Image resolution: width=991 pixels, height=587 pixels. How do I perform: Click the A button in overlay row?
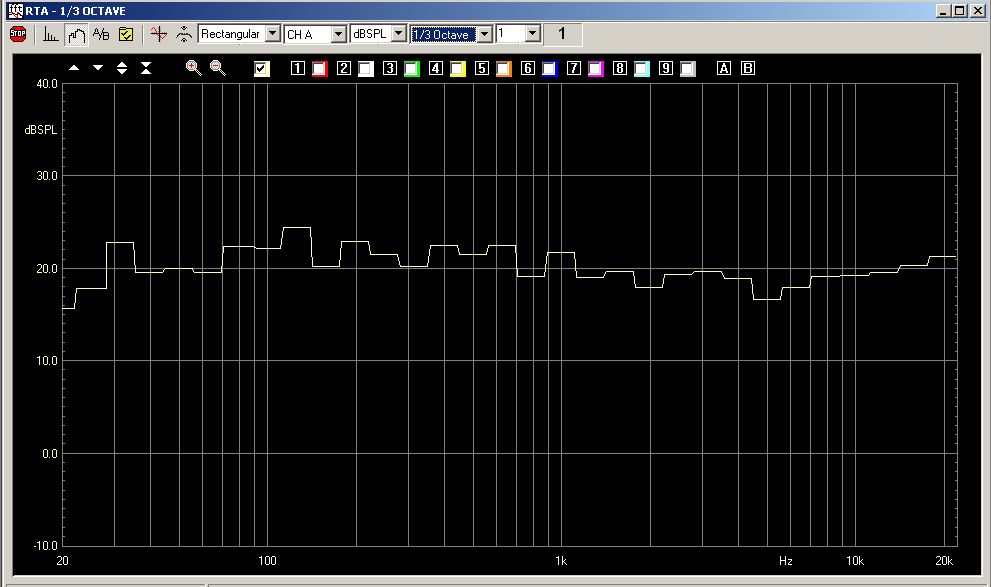pos(724,69)
